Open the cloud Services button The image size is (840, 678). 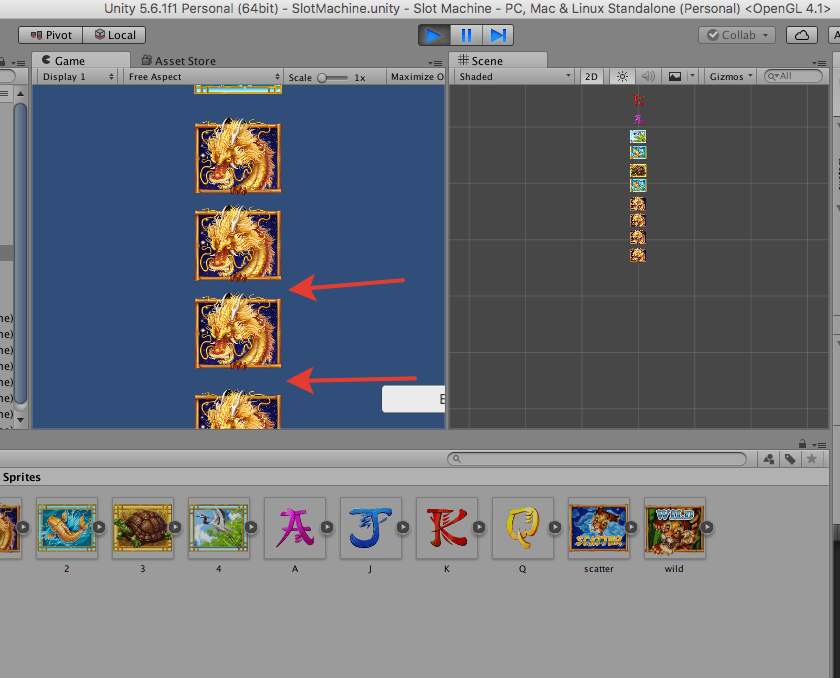(801, 35)
